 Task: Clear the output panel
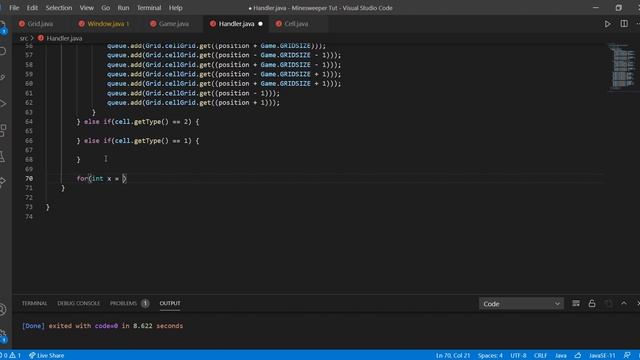[x=576, y=303]
